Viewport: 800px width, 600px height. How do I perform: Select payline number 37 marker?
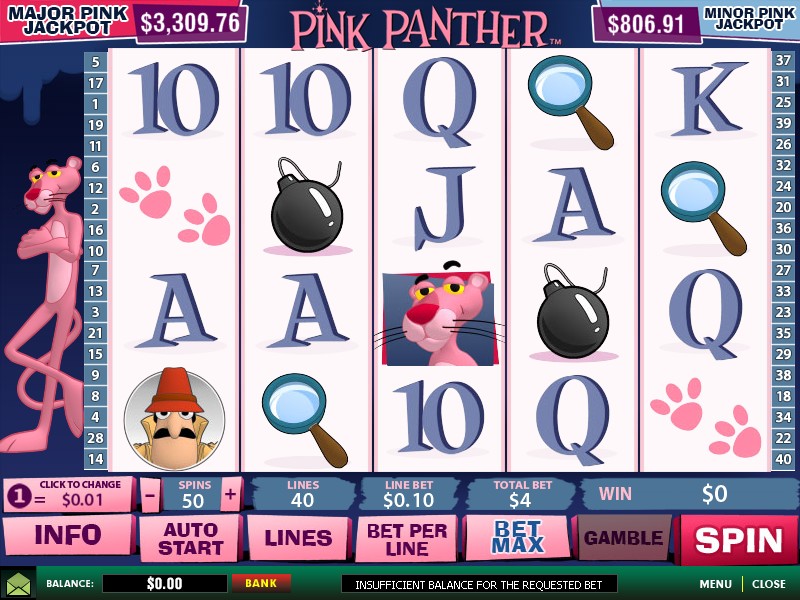click(783, 60)
